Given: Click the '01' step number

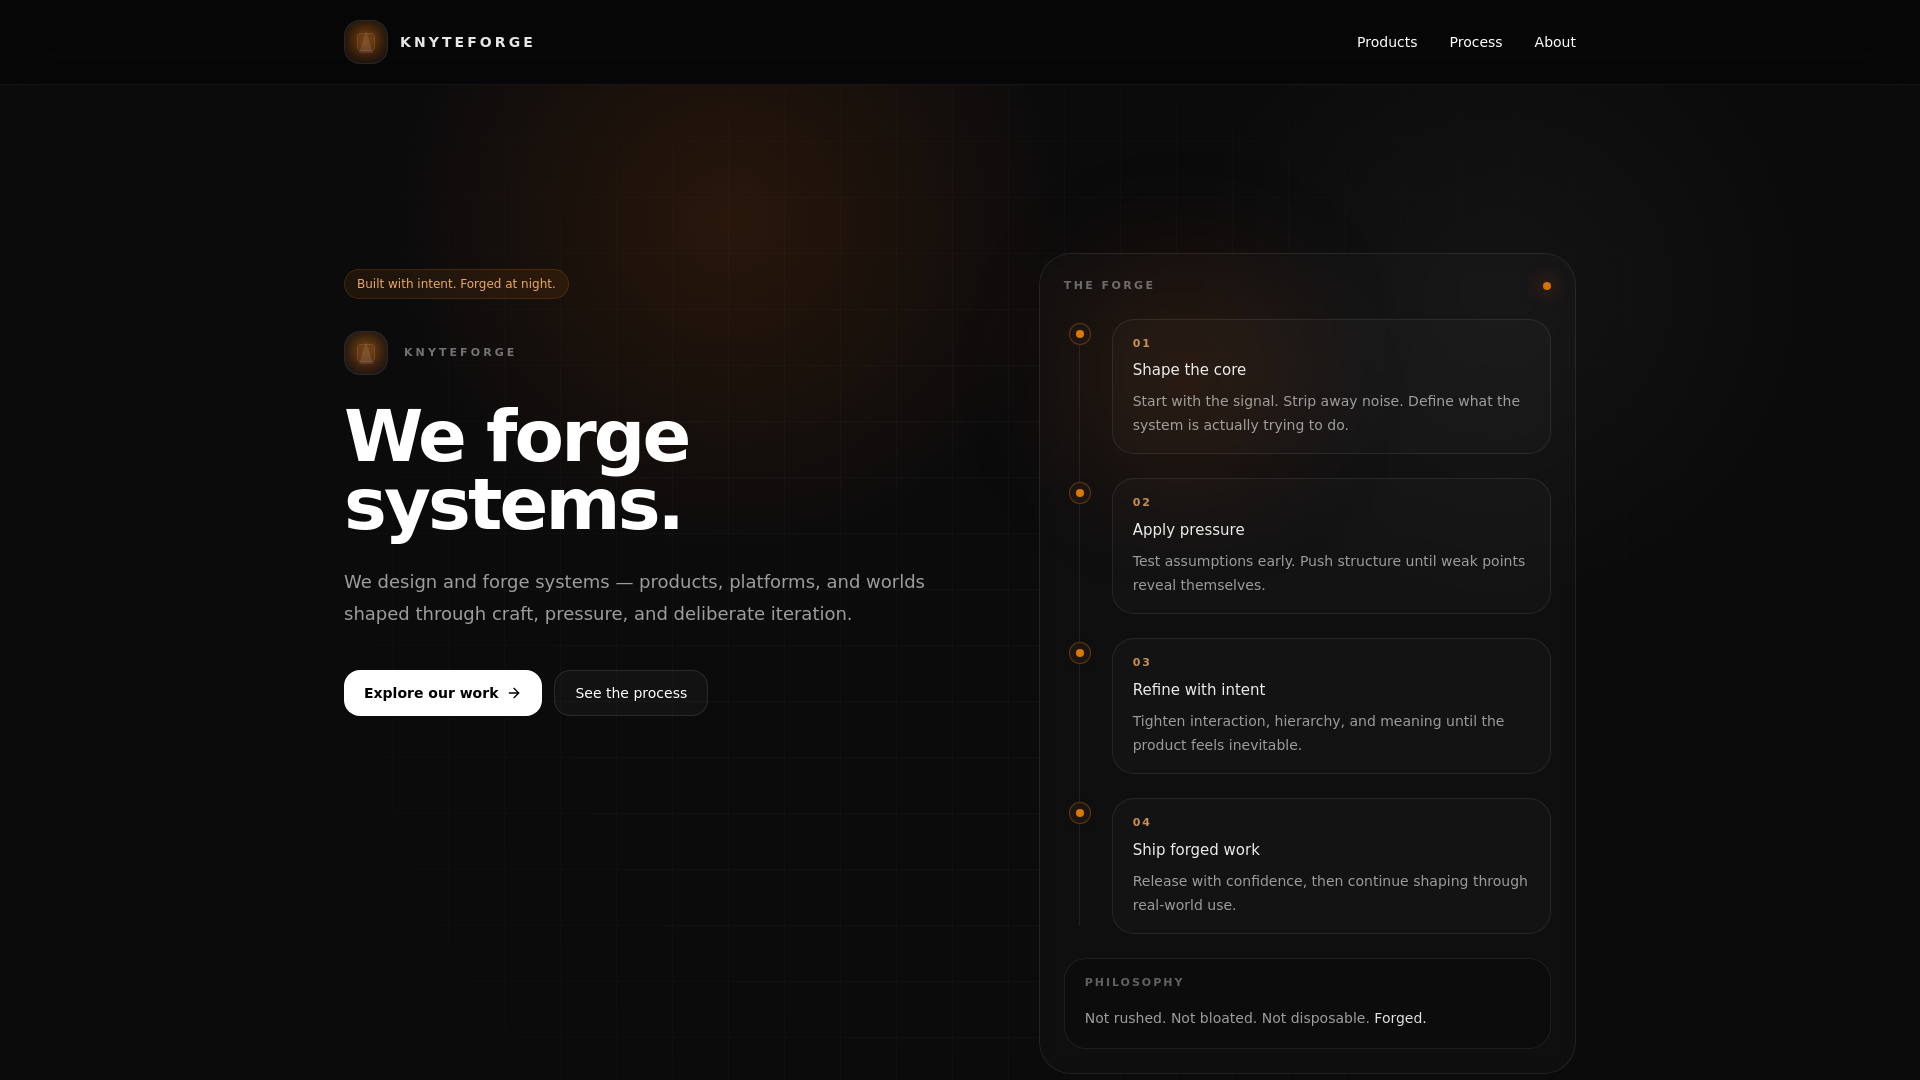Looking at the screenshot, I should tap(1141, 343).
